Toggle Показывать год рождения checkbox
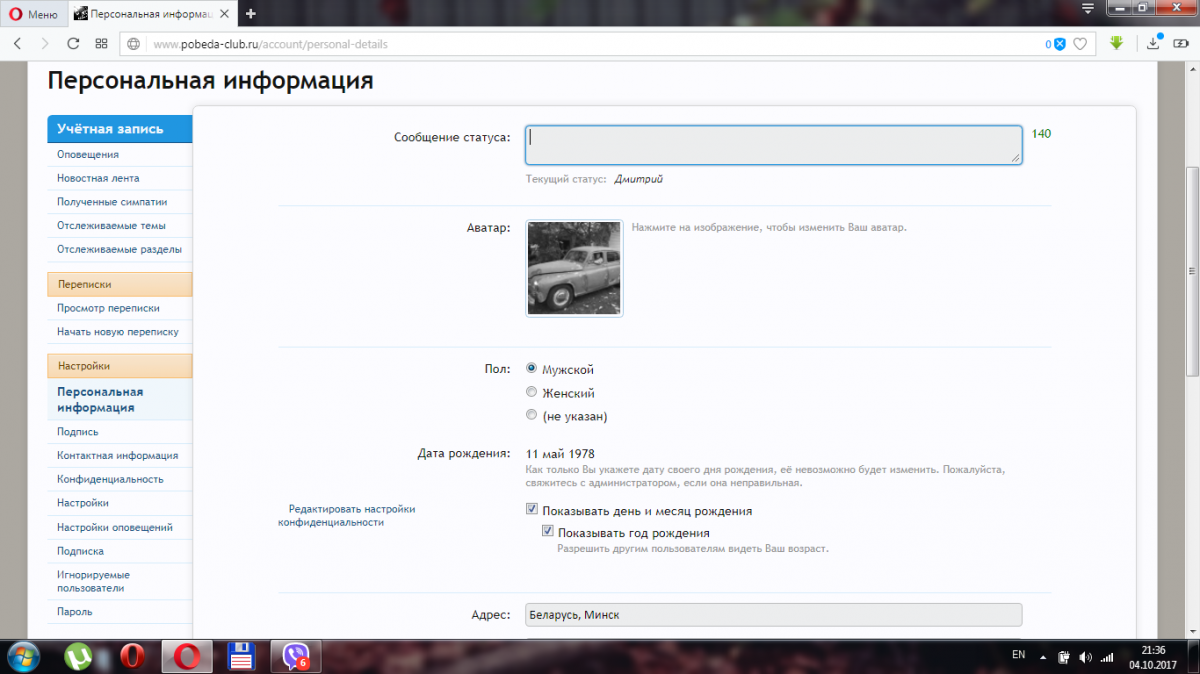 click(548, 532)
